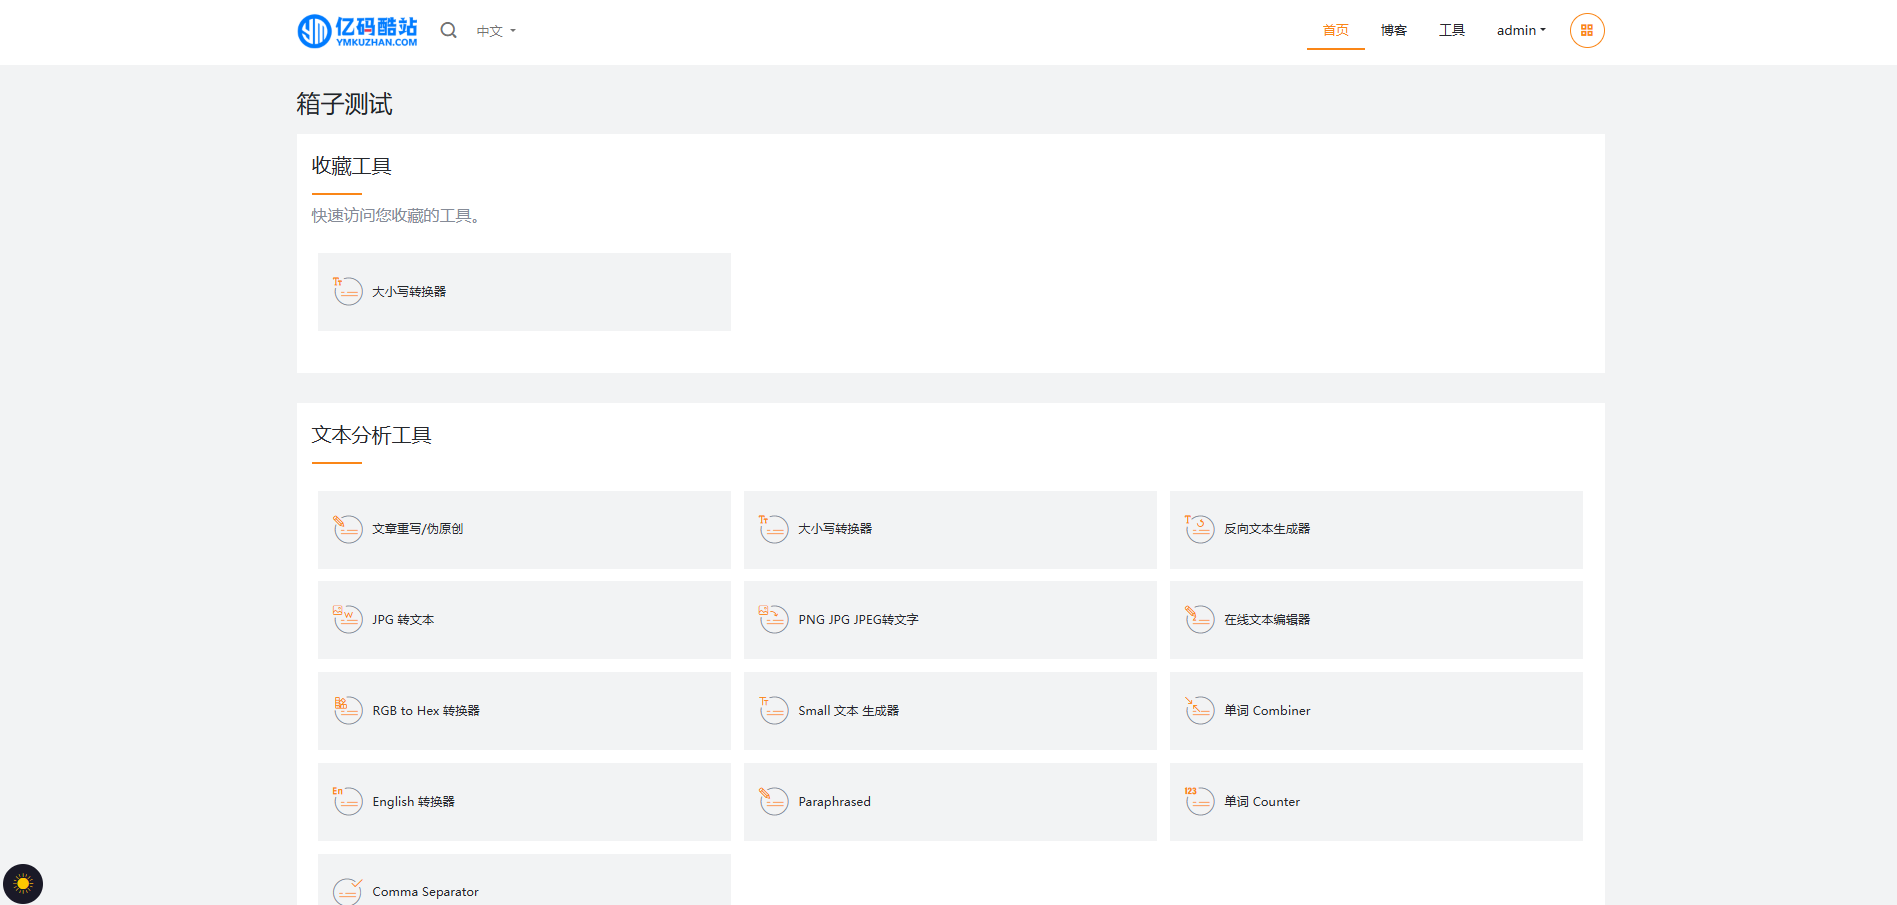
Task: Toggle dark mode with the sun button
Action: (23, 883)
